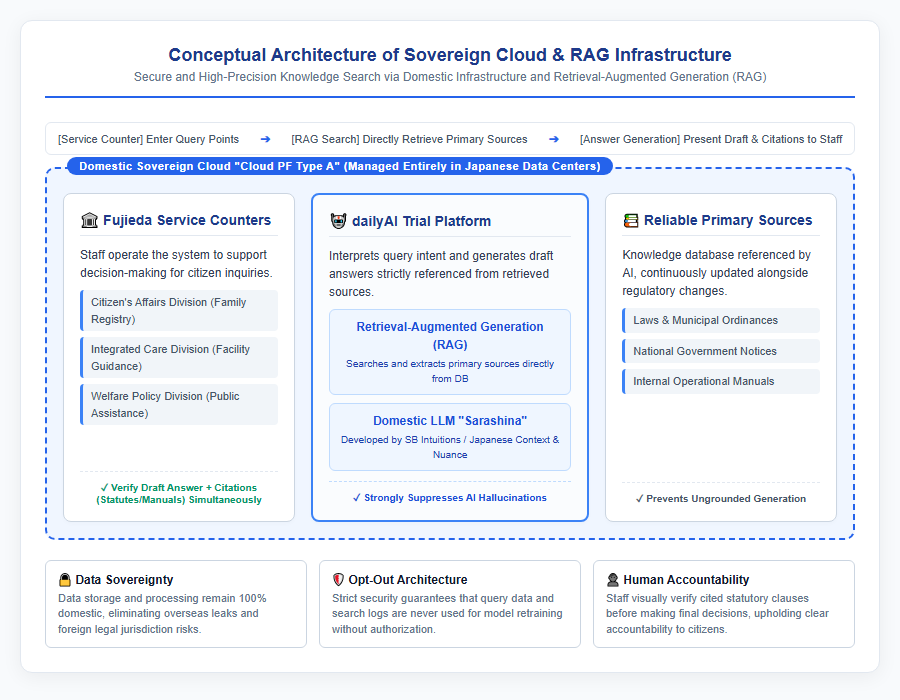Screen dimensions: 900x700
Task: Click the paragraph "Data storage and processing remain 100% domestic"
Action: point(162,613)
